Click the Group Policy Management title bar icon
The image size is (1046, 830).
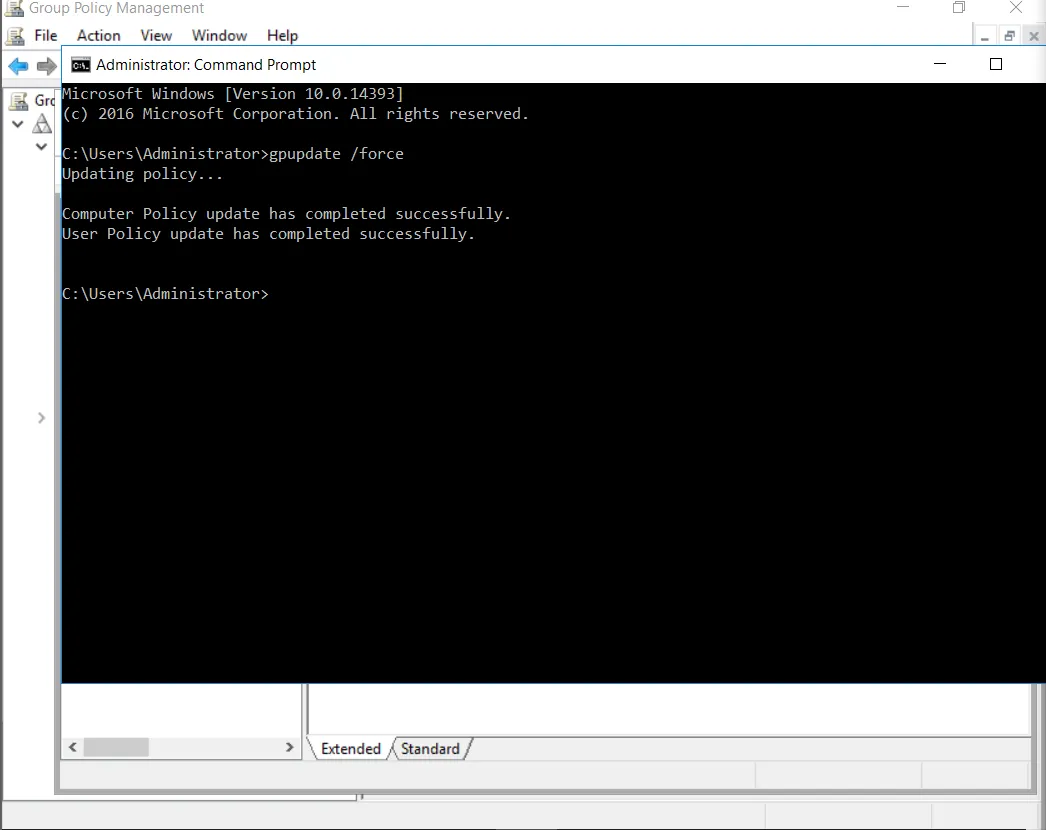coord(14,8)
